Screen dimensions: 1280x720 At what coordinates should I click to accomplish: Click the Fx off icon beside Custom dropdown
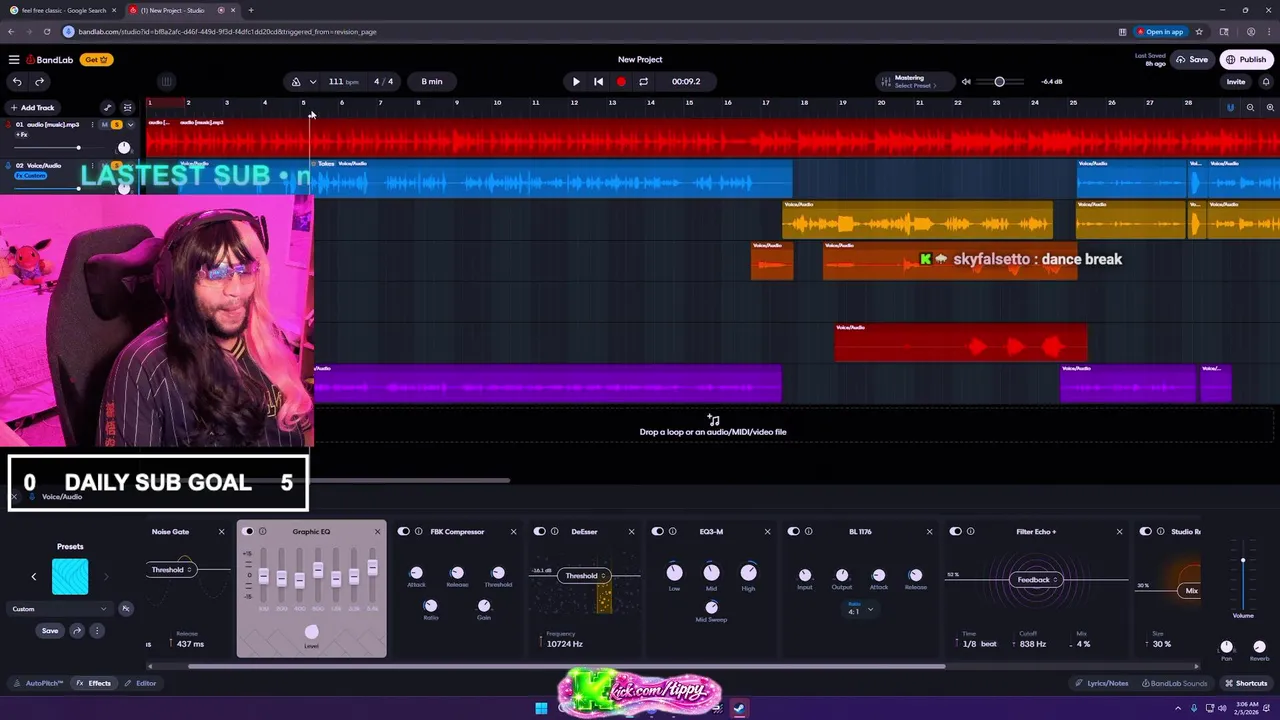pos(126,608)
